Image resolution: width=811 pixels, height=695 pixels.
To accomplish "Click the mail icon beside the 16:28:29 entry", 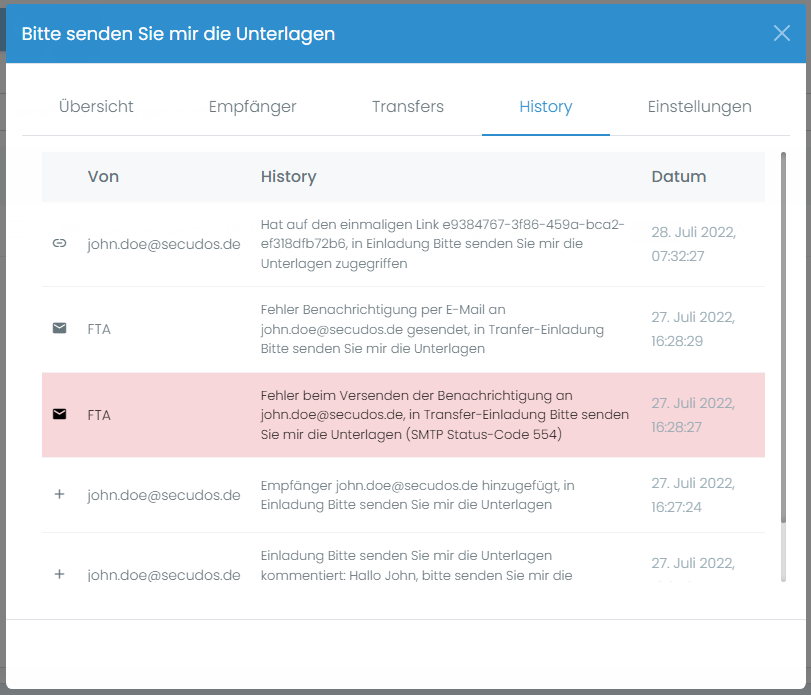I will (59, 328).
